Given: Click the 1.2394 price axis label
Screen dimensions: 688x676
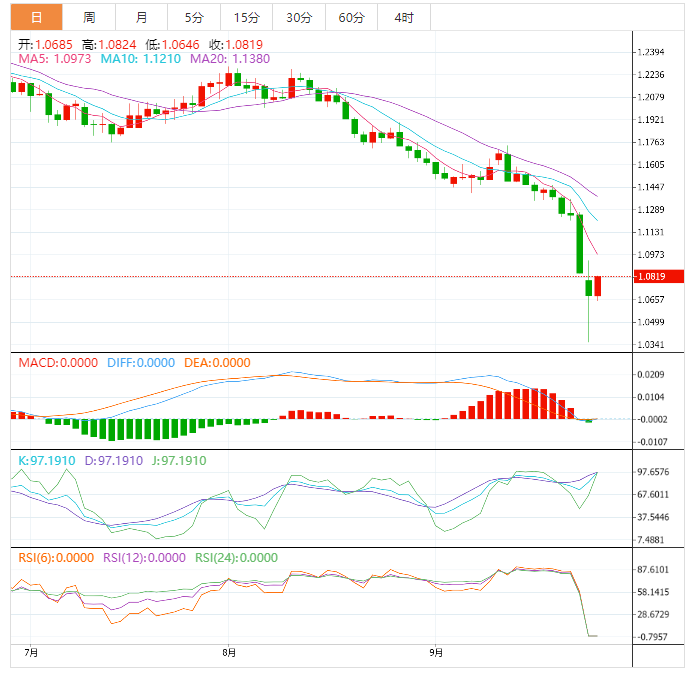Looking at the screenshot, I should [x=651, y=52].
